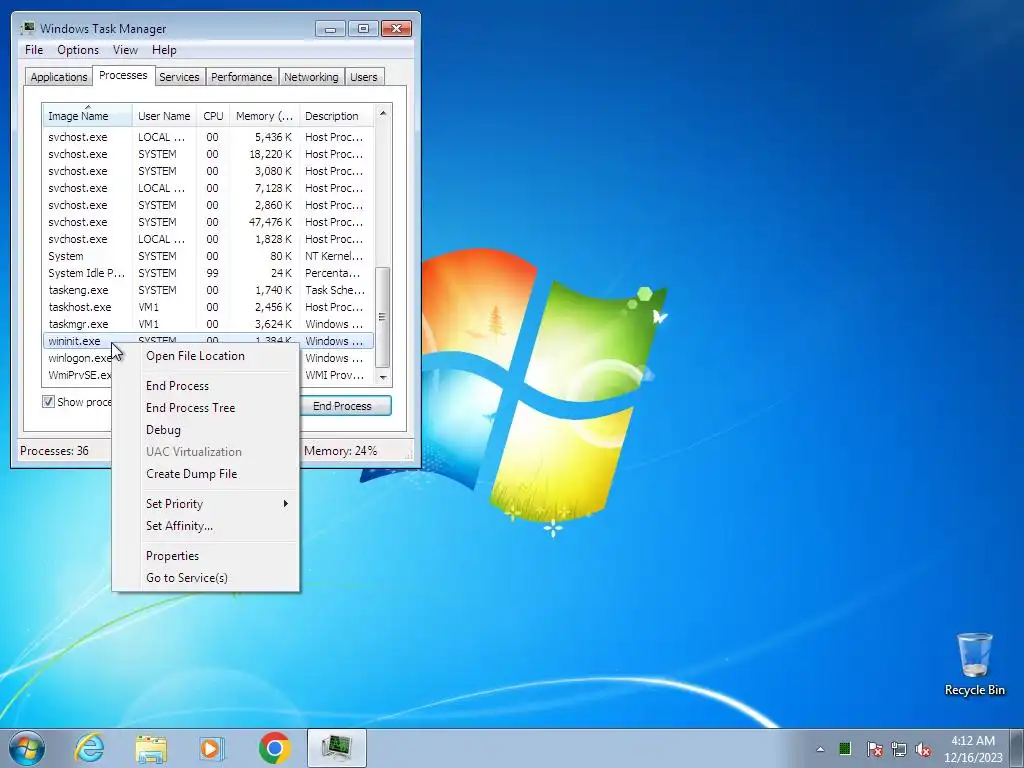Open the File menu
1024x768 pixels.
tap(34, 50)
